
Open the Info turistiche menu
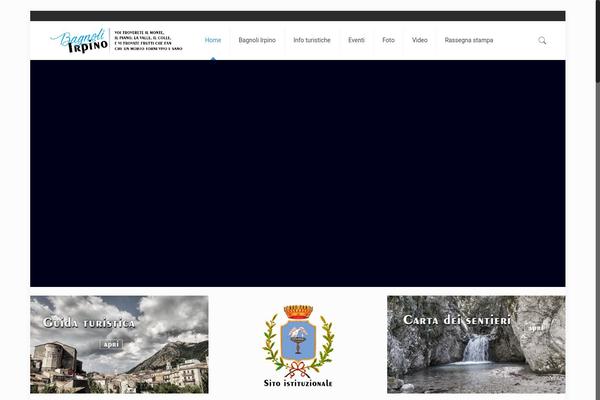pos(312,40)
